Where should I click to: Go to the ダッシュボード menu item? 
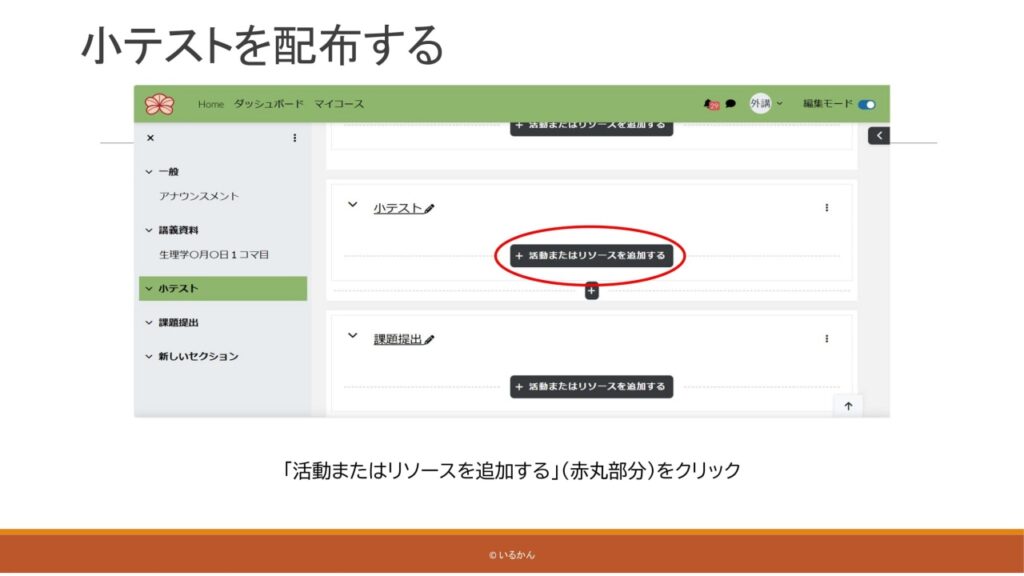coord(269,104)
